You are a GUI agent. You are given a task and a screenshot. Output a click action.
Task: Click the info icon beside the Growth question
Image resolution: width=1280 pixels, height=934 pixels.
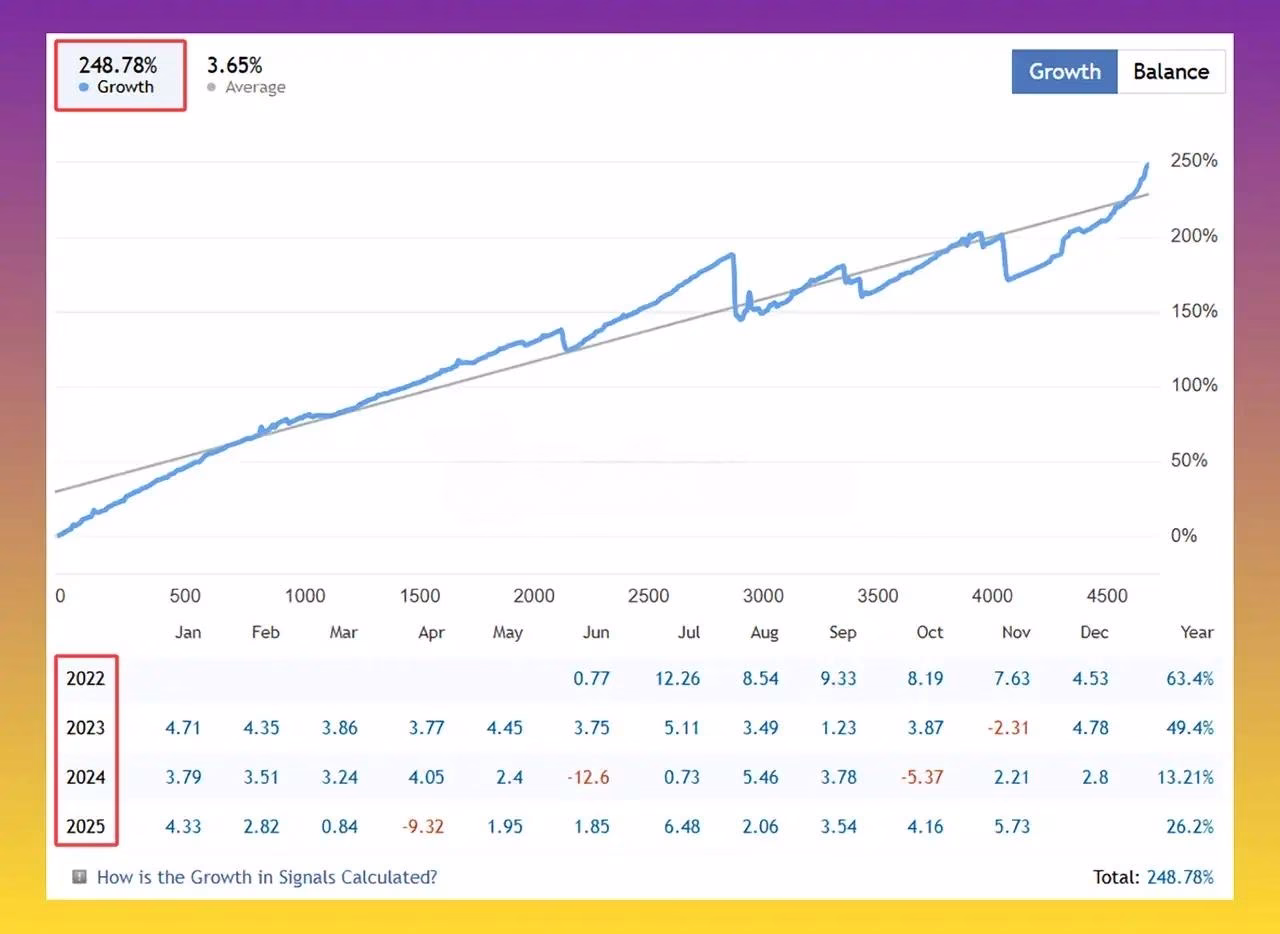[x=80, y=877]
